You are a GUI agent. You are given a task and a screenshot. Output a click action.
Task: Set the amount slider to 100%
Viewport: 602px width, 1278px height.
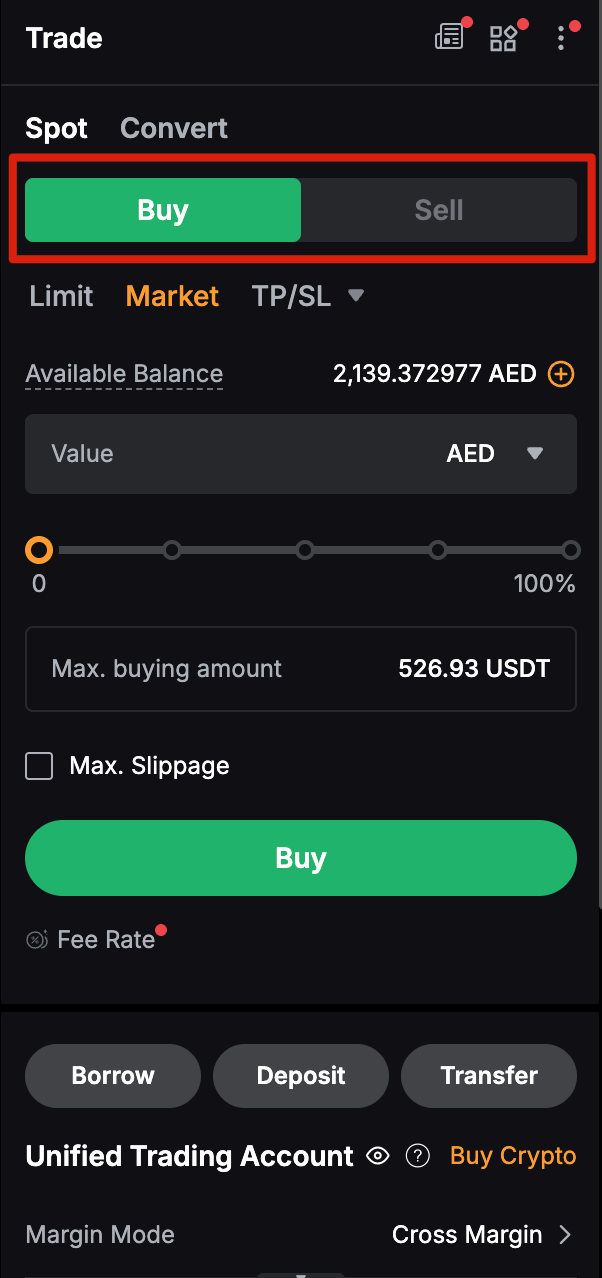571,549
